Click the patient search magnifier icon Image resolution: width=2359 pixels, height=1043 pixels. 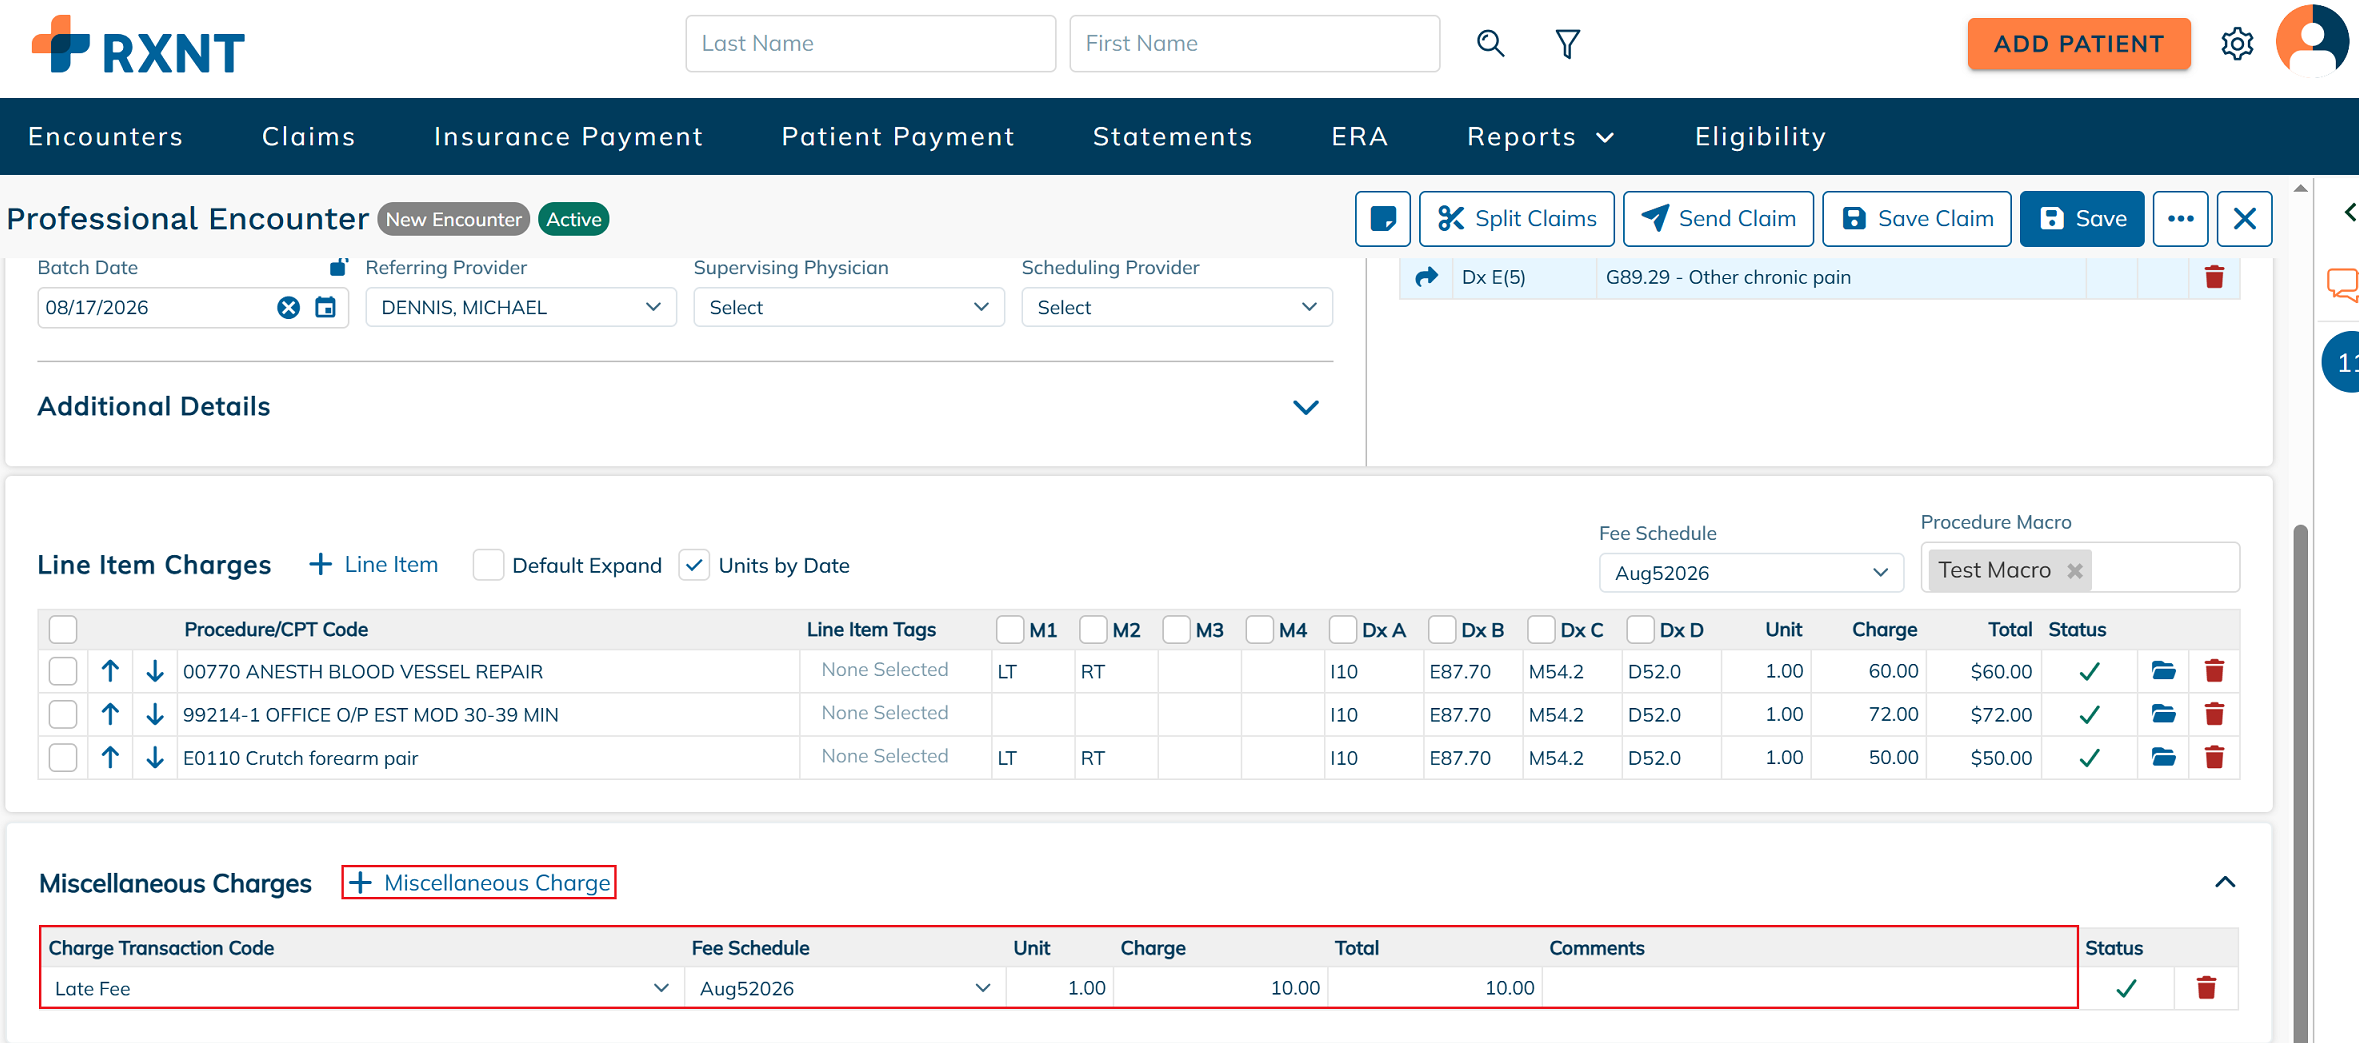[1490, 43]
